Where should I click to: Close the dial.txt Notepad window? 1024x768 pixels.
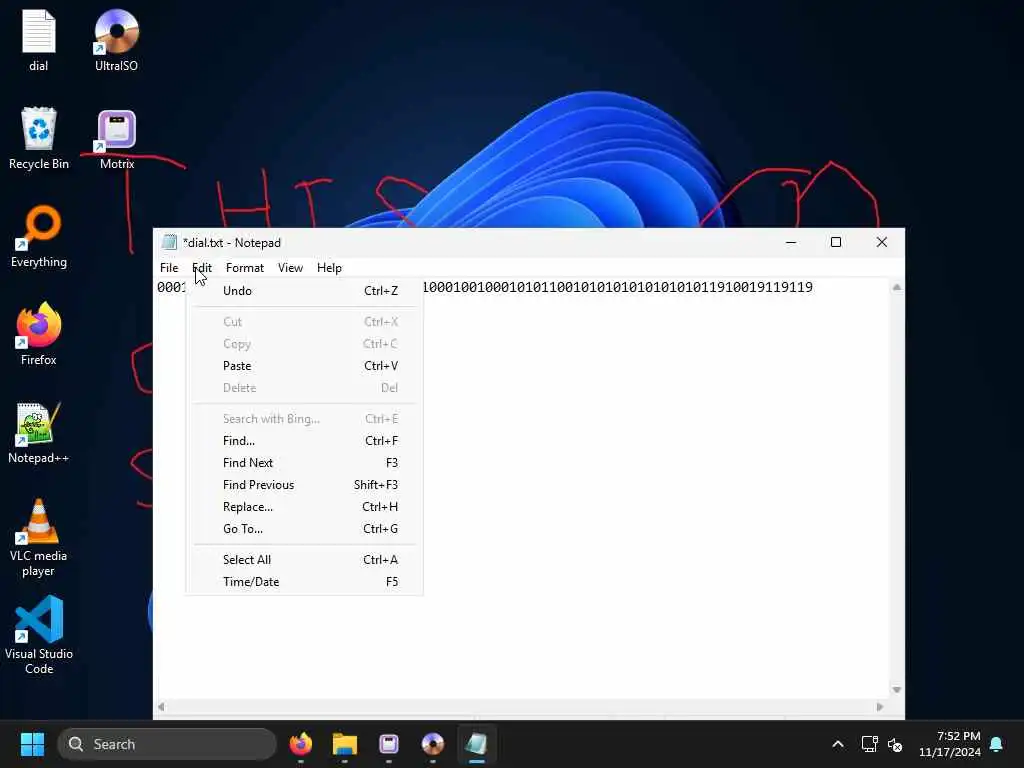point(882,242)
